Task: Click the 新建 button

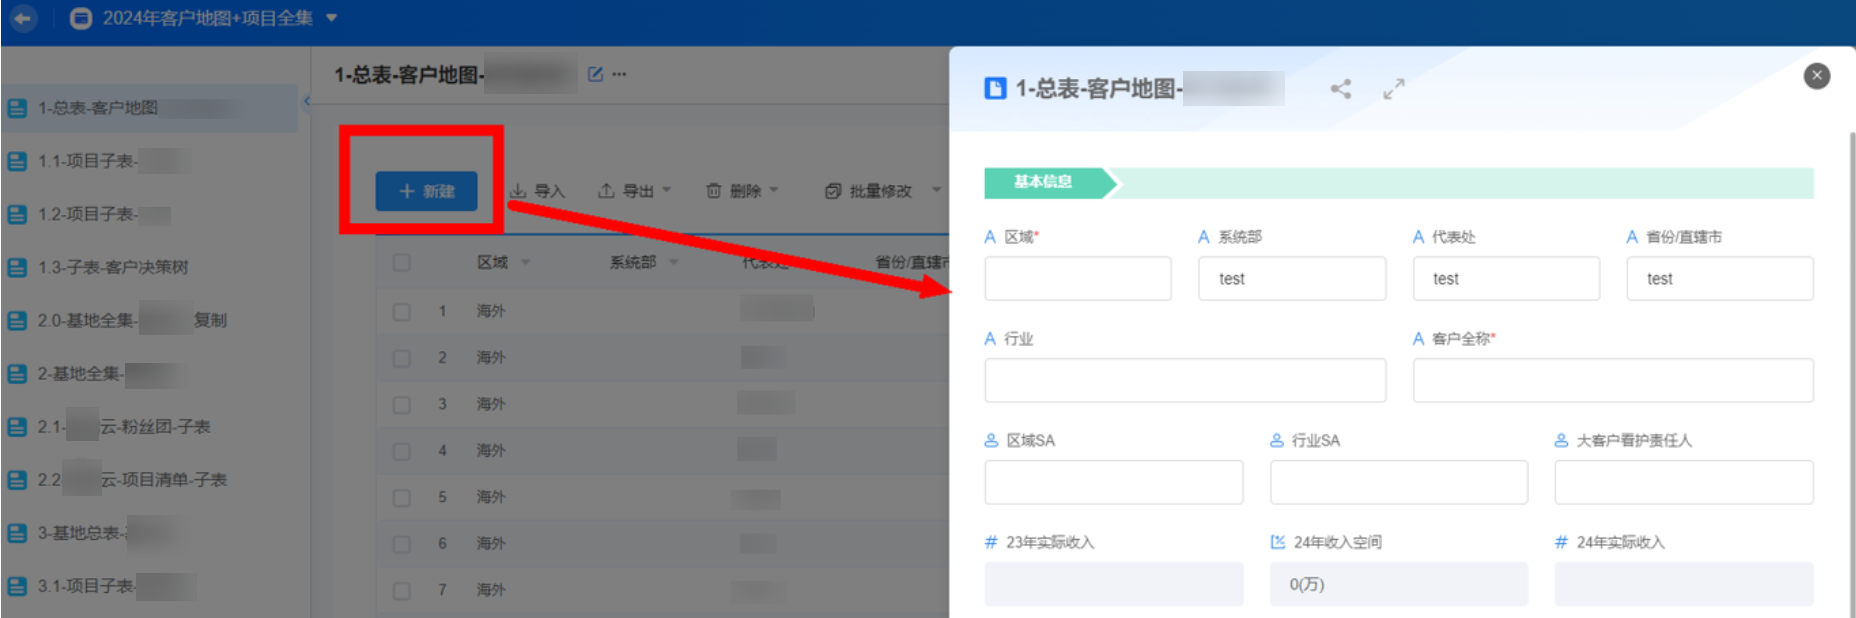Action: pyautogui.click(x=426, y=191)
